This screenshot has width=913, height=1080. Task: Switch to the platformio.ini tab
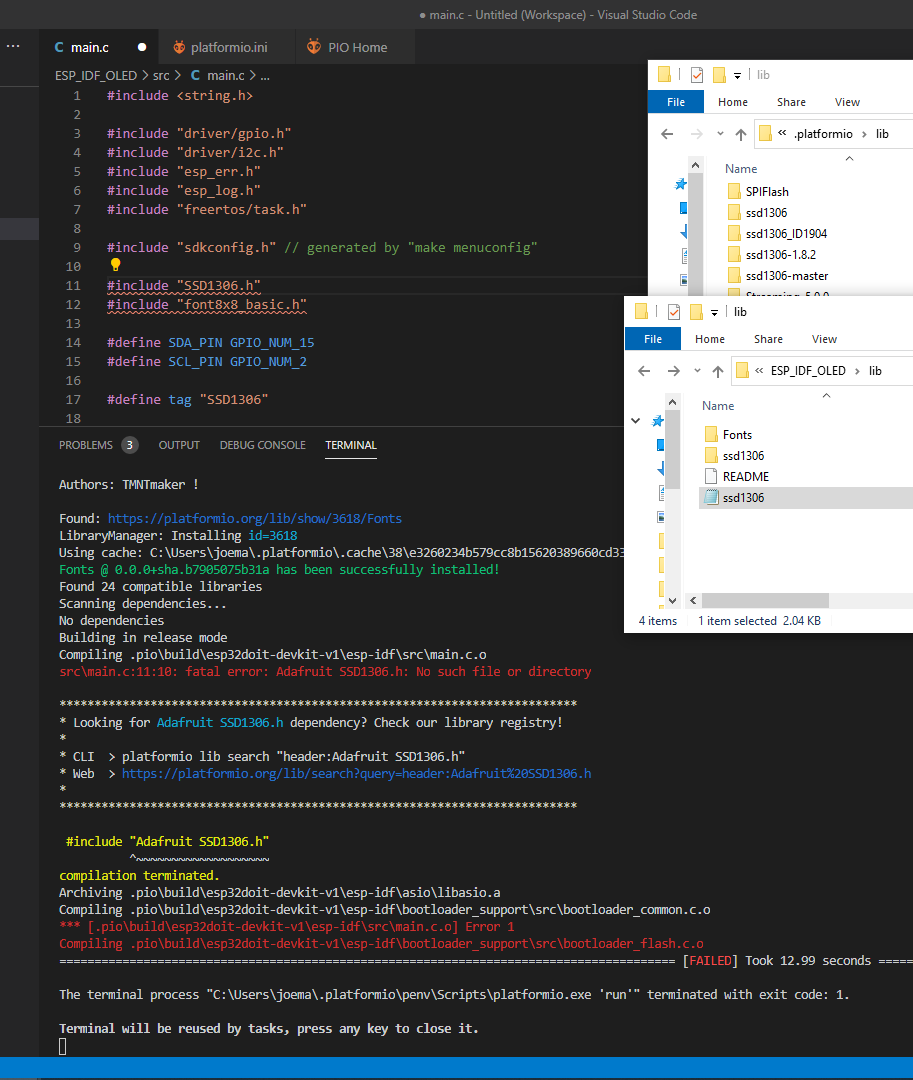coord(229,48)
